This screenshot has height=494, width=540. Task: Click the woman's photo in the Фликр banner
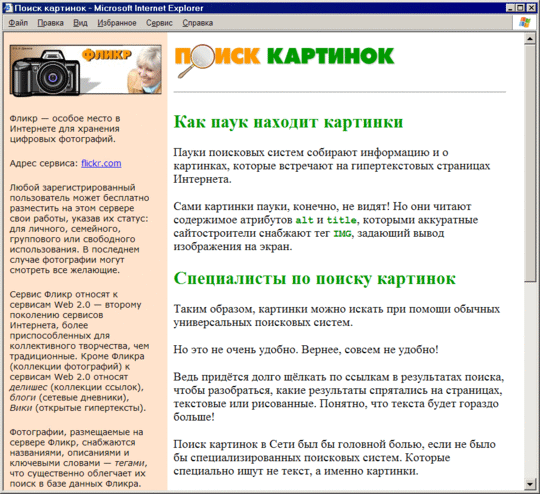point(145,71)
